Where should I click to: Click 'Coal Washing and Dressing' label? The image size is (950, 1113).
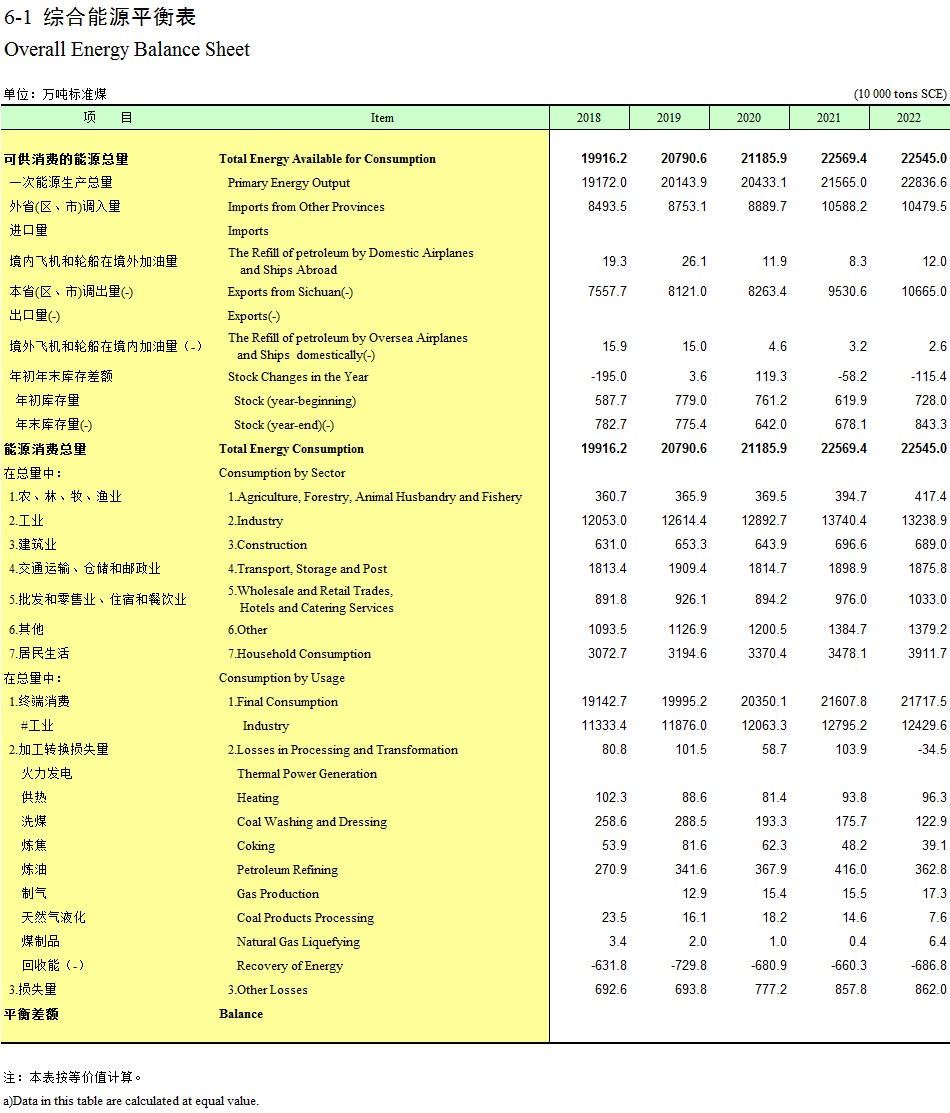point(312,822)
